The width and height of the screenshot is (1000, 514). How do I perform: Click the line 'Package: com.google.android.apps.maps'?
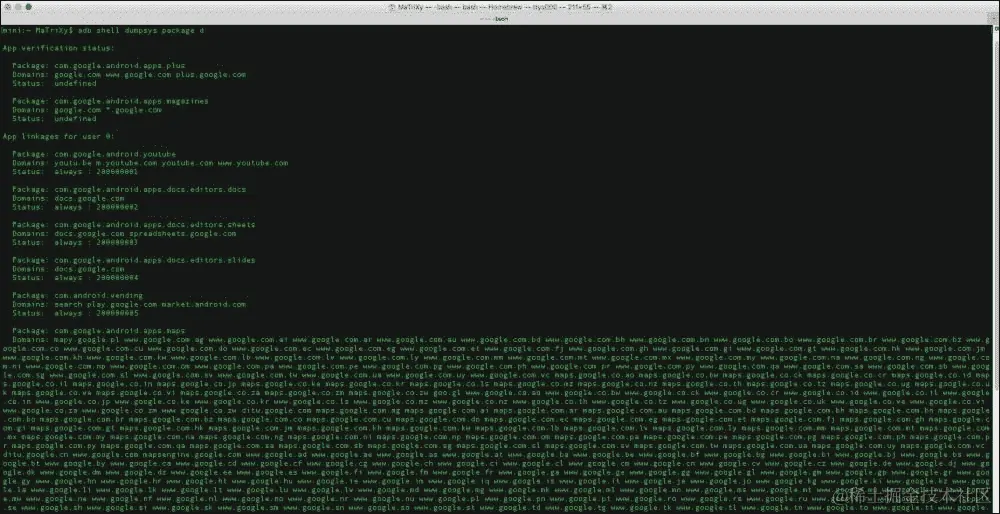[x=99, y=331]
